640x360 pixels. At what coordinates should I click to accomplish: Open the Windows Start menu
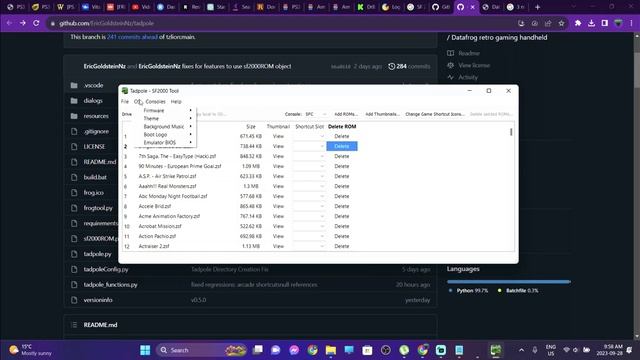(x=145, y=350)
